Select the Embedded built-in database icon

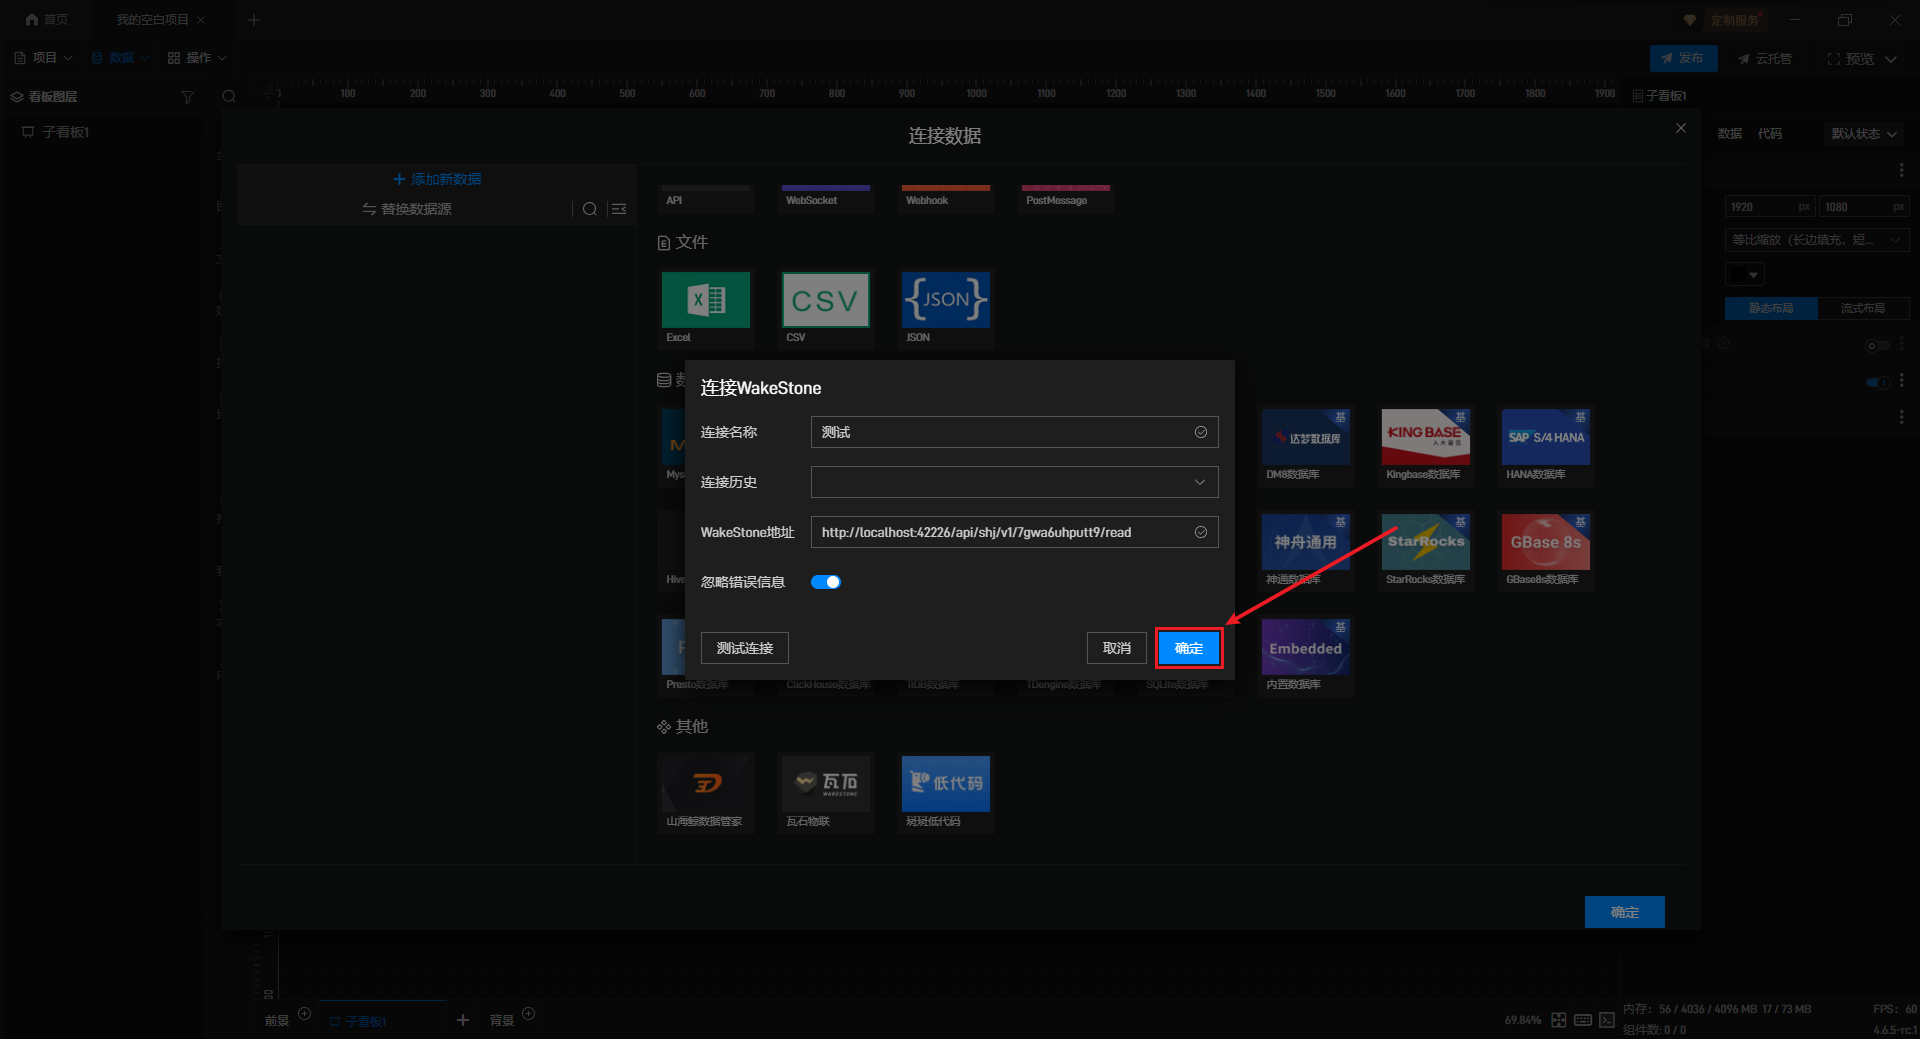tap(1305, 647)
